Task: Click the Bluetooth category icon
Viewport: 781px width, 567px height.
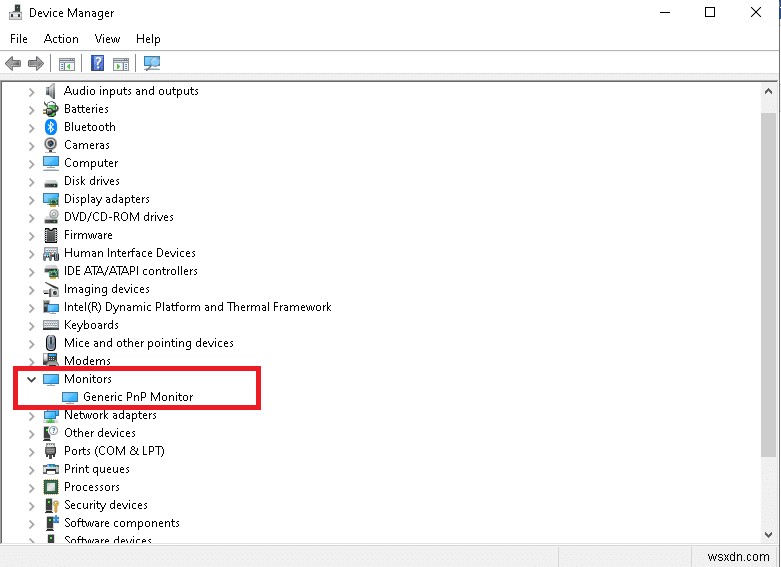Action: click(51, 127)
